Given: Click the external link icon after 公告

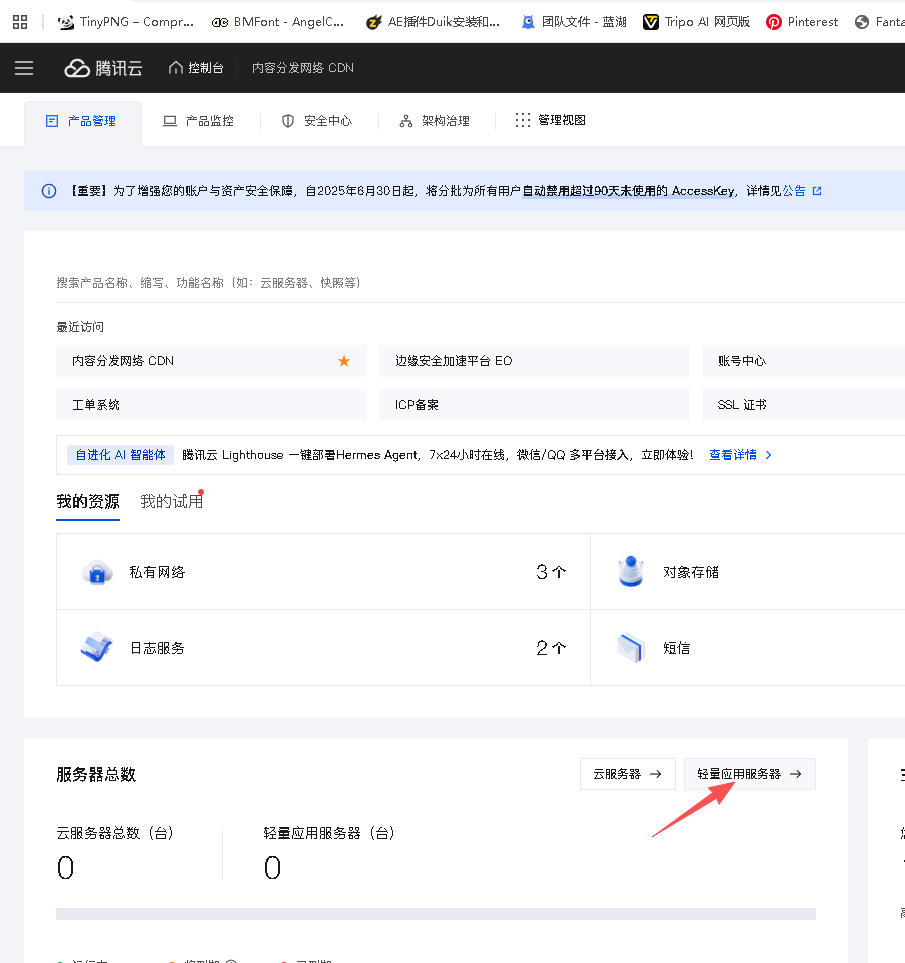Looking at the screenshot, I should 817,191.
